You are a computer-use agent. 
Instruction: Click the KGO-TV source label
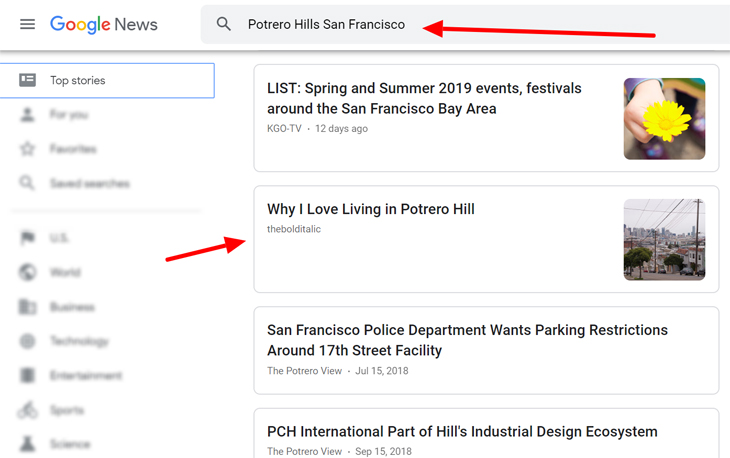(284, 128)
